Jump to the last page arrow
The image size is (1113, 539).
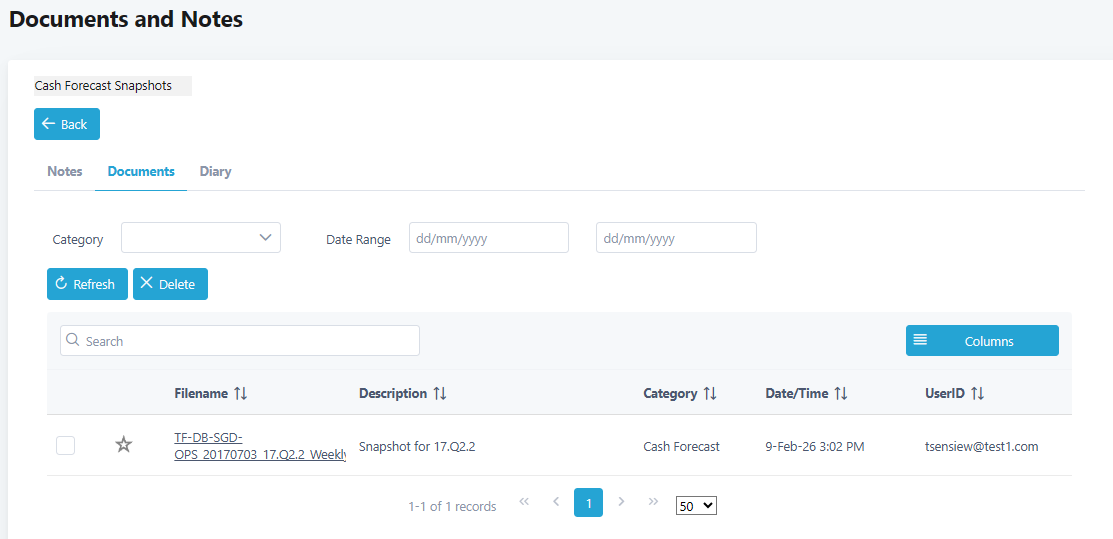click(653, 502)
